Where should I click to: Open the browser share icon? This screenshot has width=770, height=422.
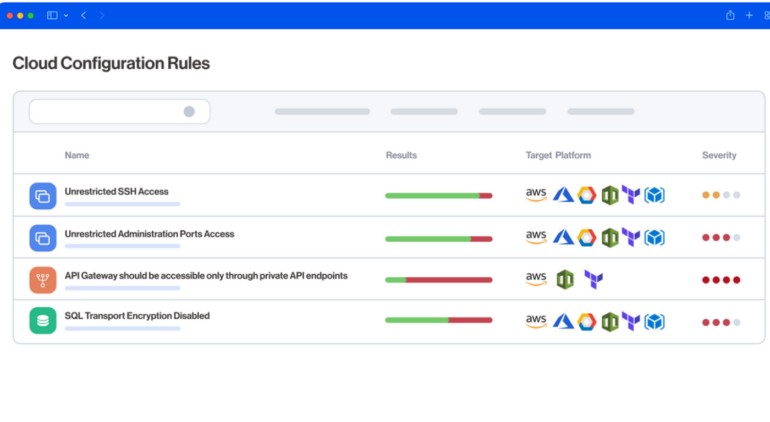click(x=730, y=15)
